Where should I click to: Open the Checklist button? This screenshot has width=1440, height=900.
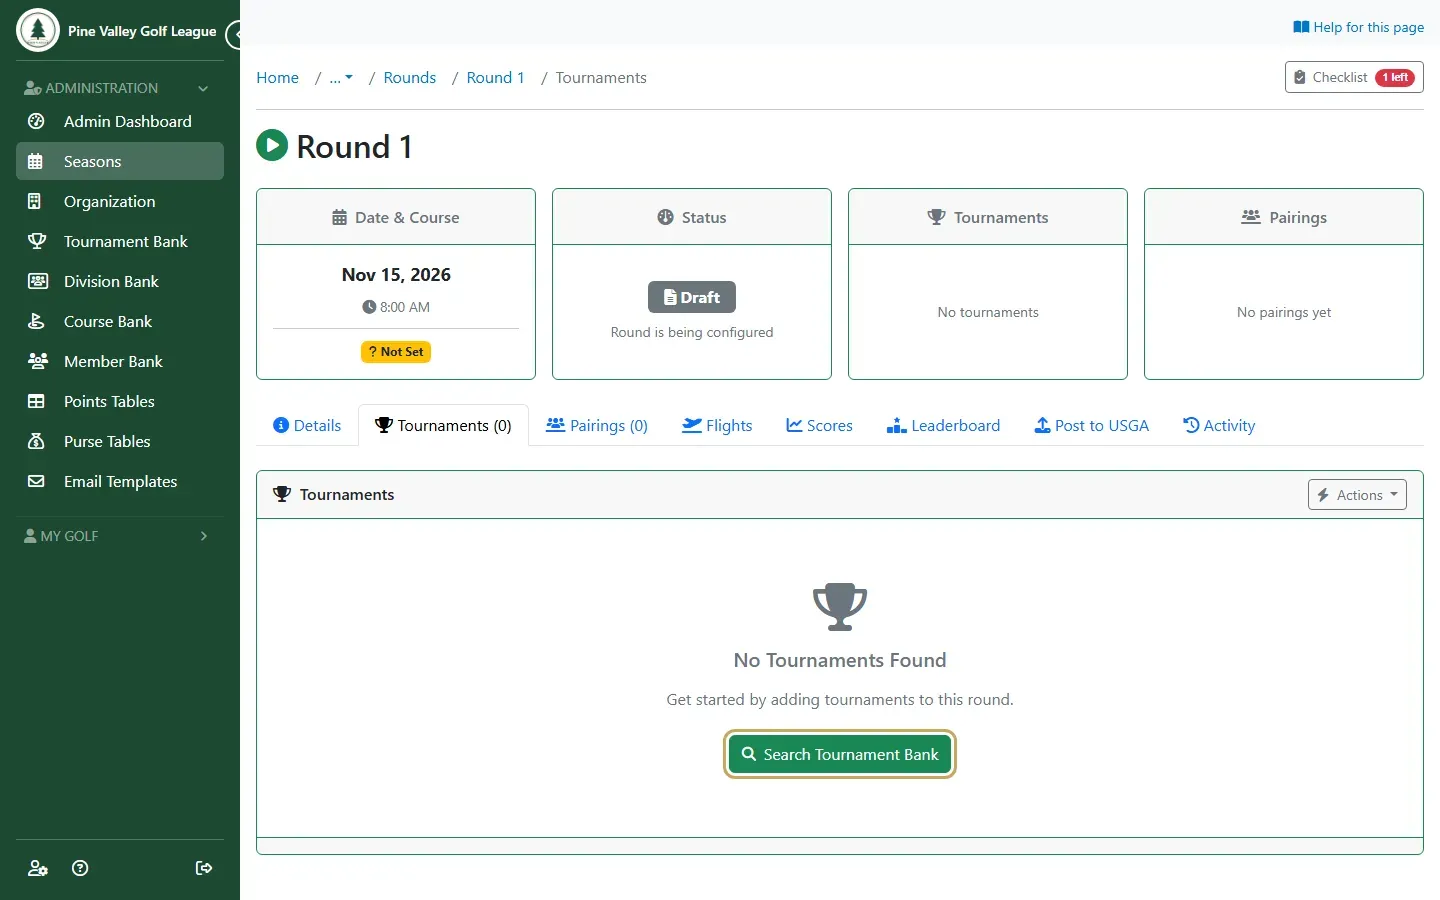[x=1354, y=77]
